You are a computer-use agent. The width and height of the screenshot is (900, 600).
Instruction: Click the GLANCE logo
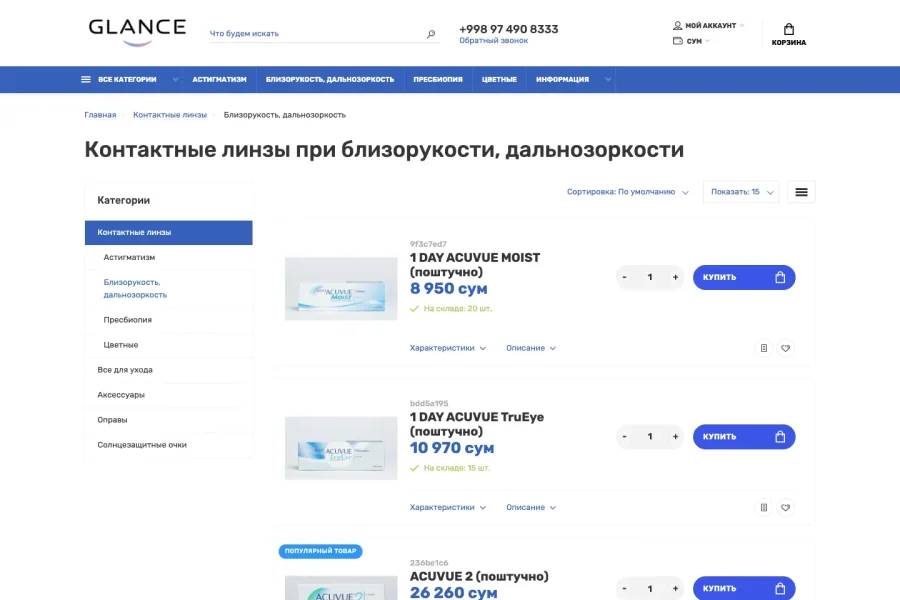coord(137,32)
